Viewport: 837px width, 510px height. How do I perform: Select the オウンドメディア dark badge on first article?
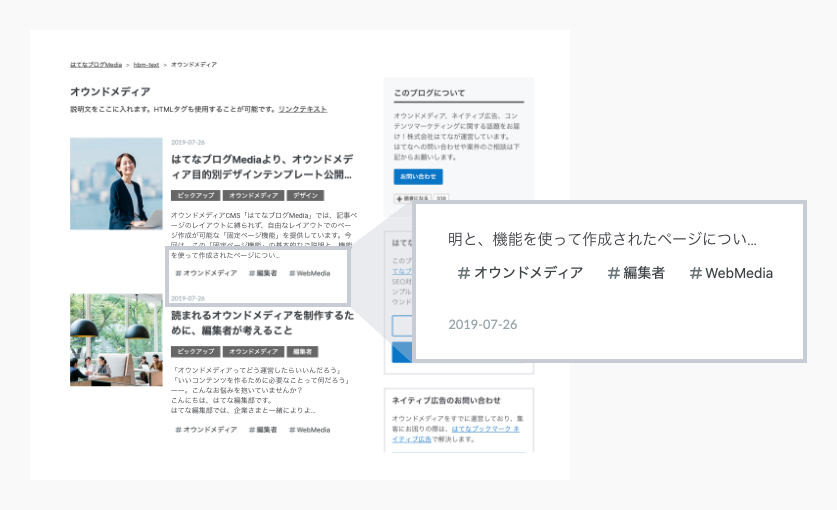(252, 196)
